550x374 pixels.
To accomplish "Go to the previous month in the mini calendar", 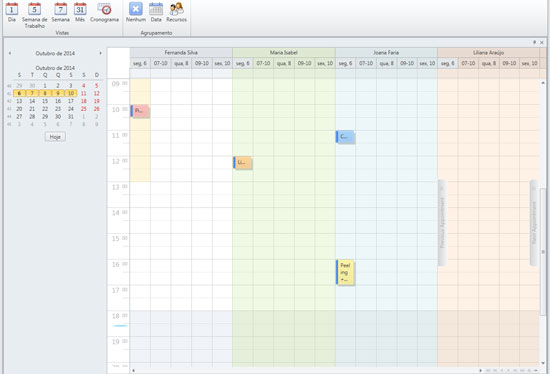I will 10,53.
